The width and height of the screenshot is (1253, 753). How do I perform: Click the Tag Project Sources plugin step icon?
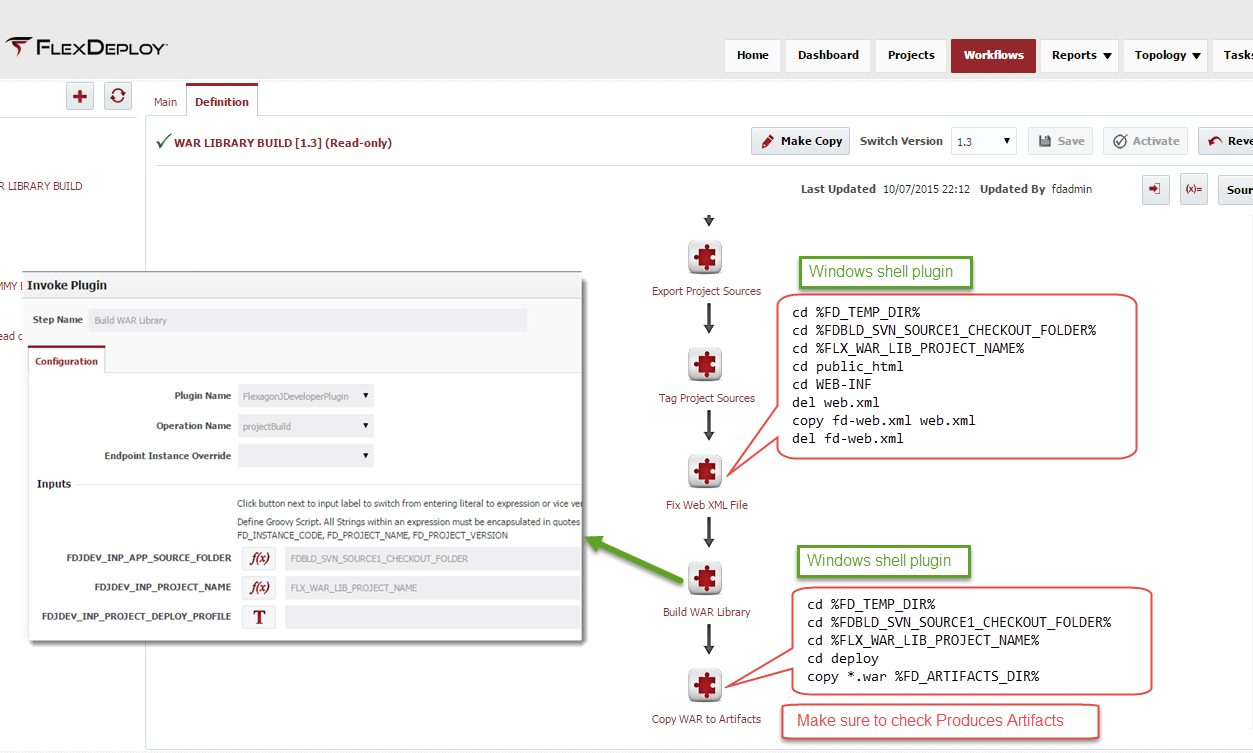(x=706, y=364)
